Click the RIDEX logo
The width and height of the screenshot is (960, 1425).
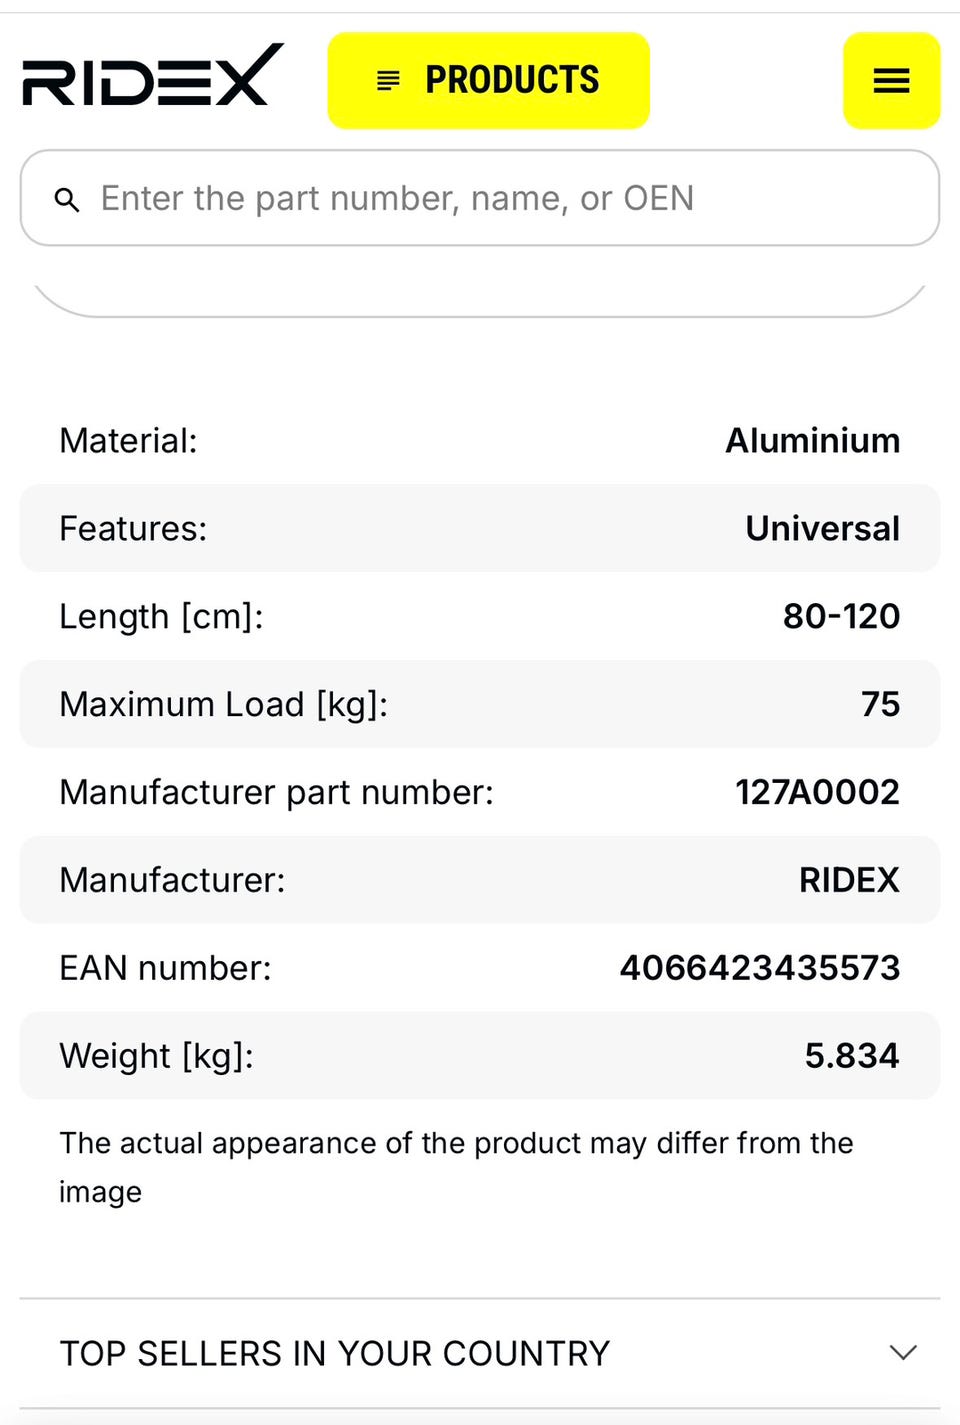pyautogui.click(x=153, y=74)
